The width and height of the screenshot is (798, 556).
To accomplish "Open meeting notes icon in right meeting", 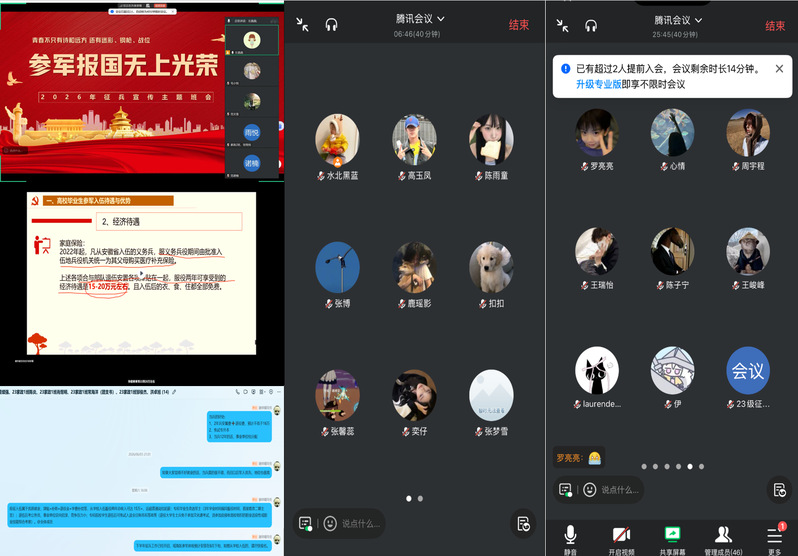I will click(x=779, y=490).
